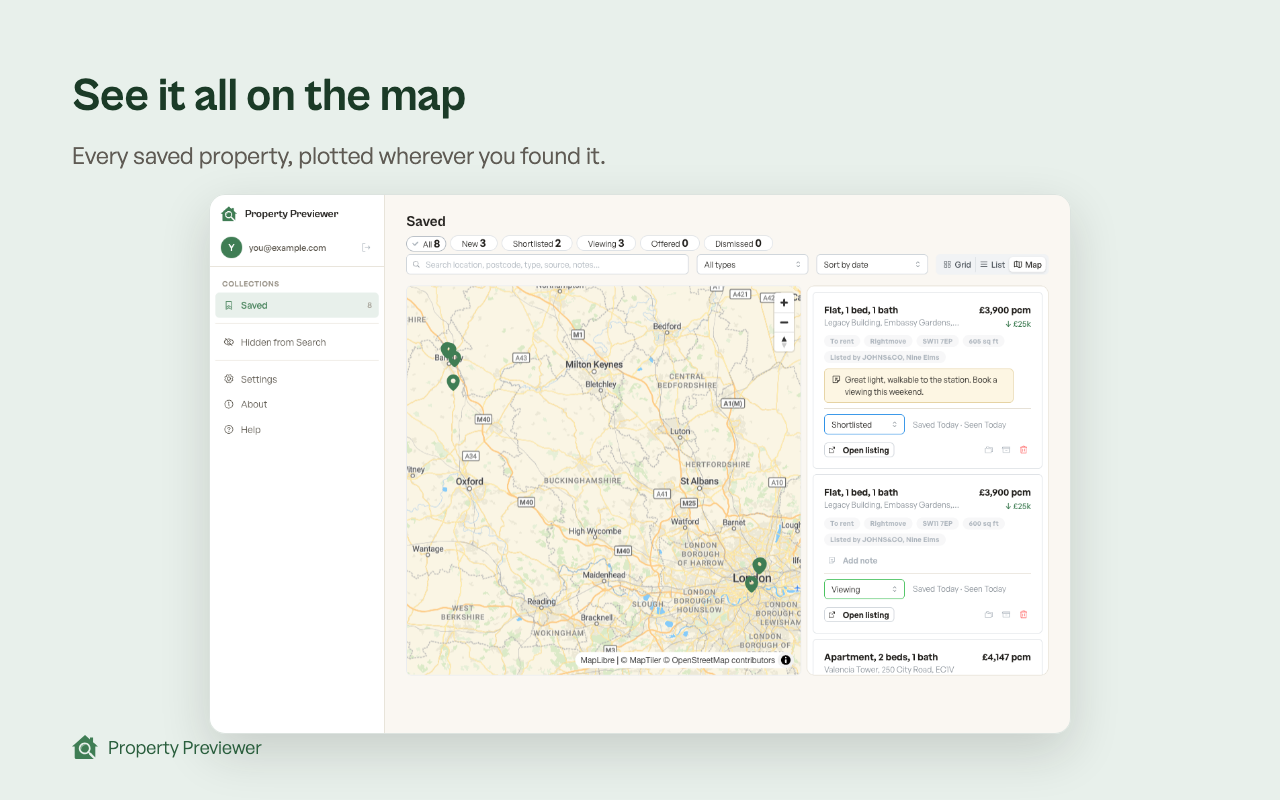Open Settings text in sidebar
The width and height of the screenshot is (1280, 800).
click(x=259, y=379)
